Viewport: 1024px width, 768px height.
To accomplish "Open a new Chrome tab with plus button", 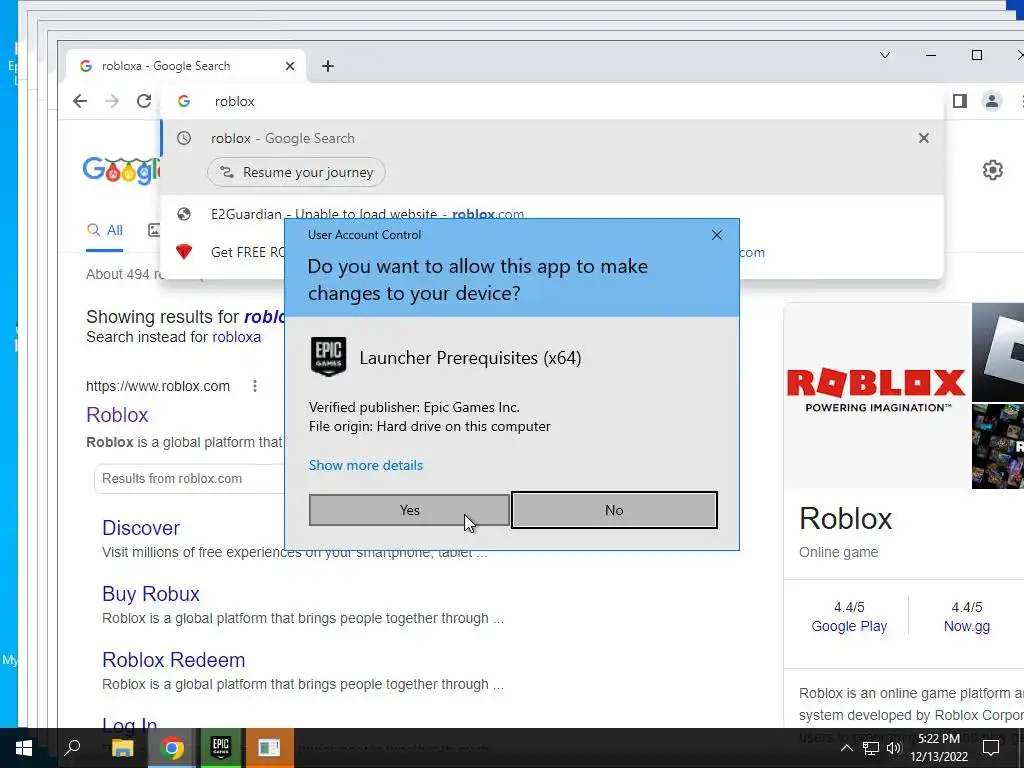I will click(x=328, y=66).
